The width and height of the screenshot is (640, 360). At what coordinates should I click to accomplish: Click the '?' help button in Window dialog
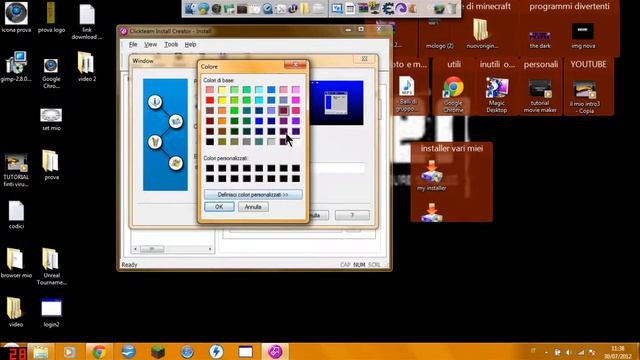352,215
